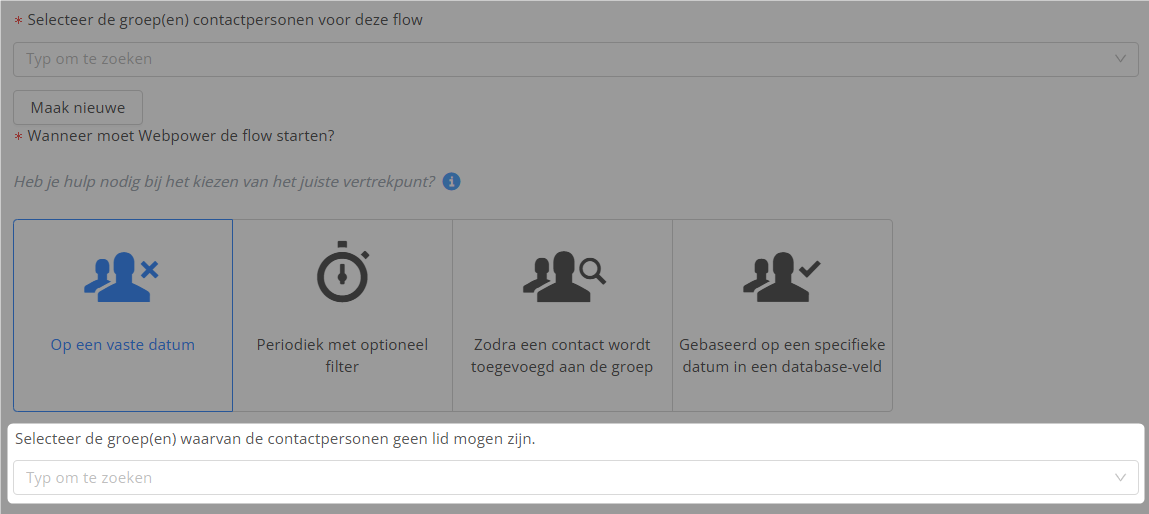Click the red asterisk before "Selecteer de groep(en) contactpersonen"

18,21
